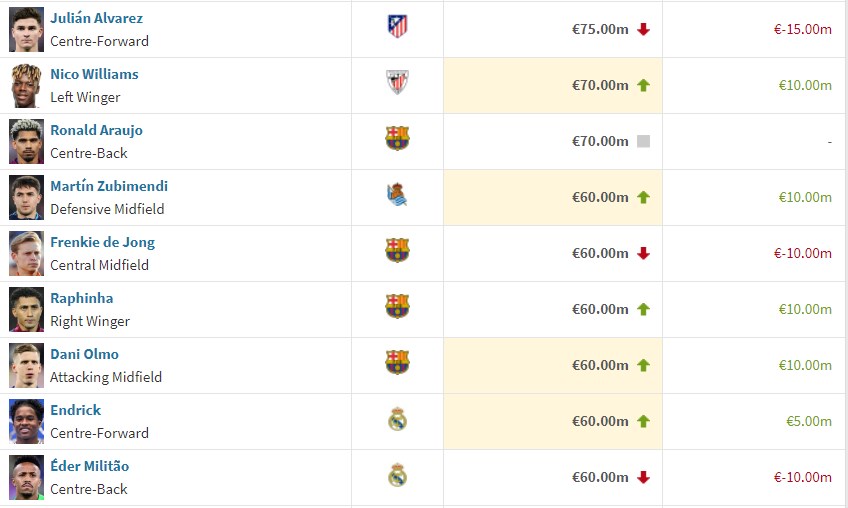Click Endrick €5.00m value difference

pyautogui.click(x=809, y=421)
